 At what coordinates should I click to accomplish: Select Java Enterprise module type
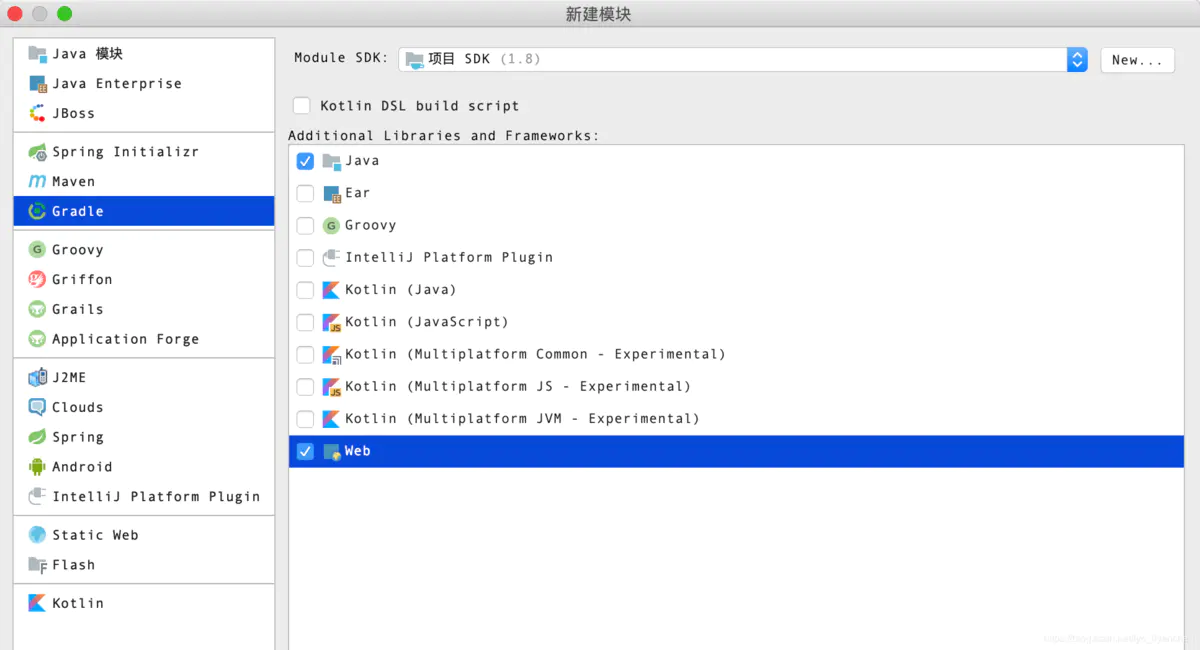144,84
